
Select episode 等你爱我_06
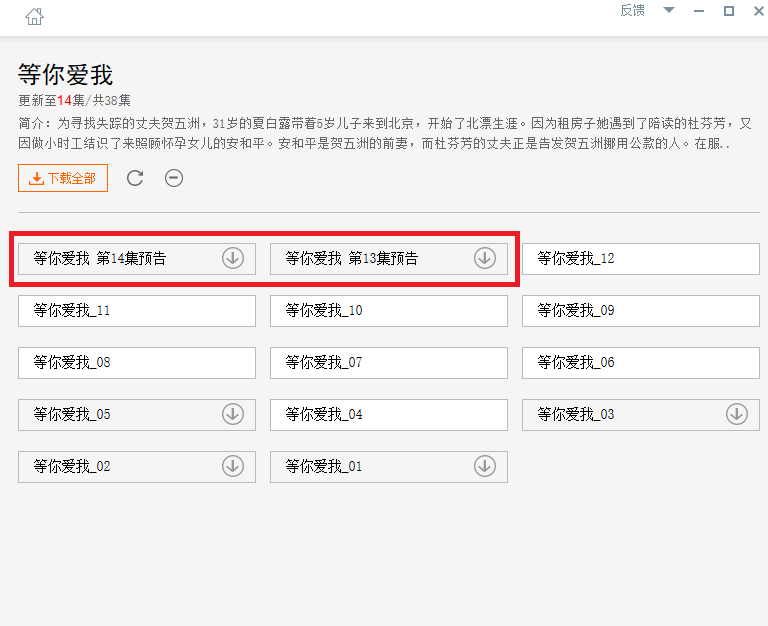tap(641, 362)
